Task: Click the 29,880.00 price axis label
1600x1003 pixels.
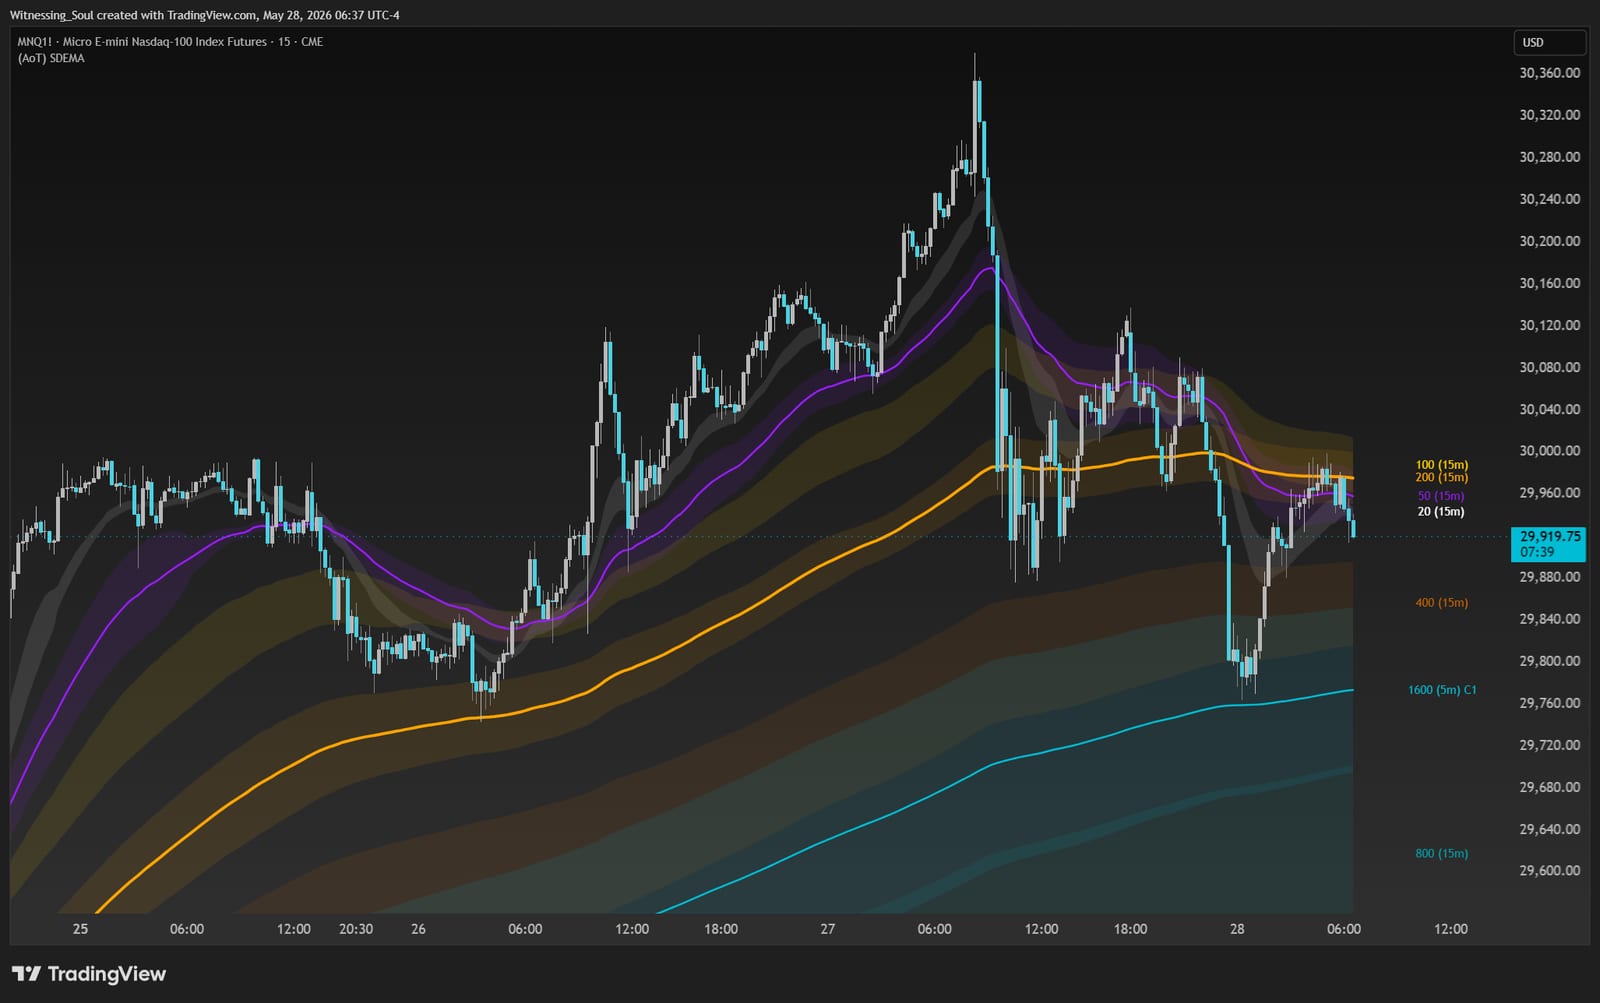Action: (x=1549, y=577)
